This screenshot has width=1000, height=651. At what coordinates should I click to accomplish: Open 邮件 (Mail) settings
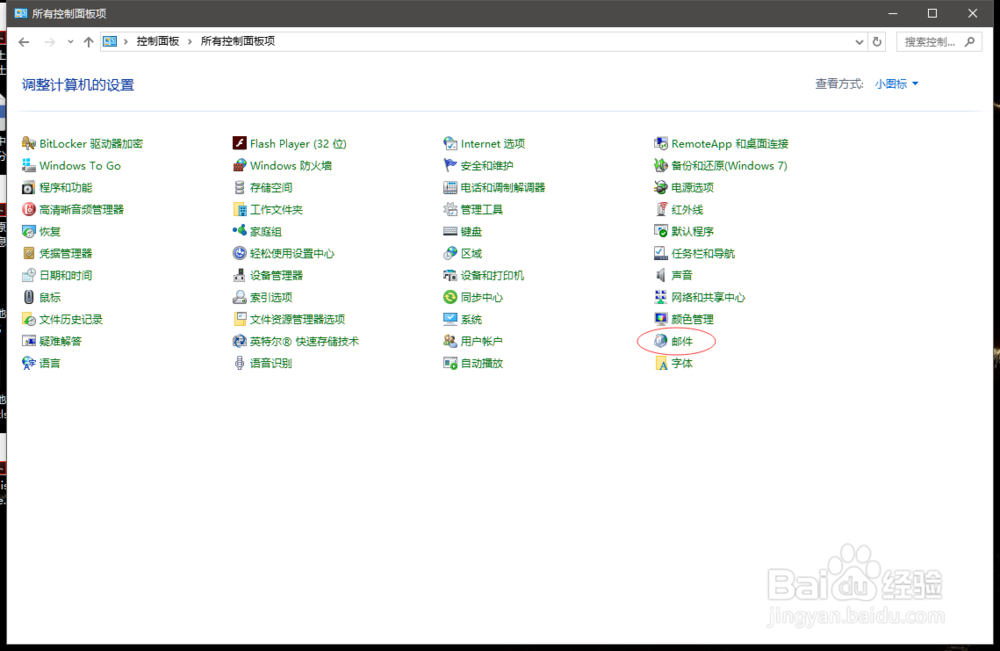pos(684,340)
